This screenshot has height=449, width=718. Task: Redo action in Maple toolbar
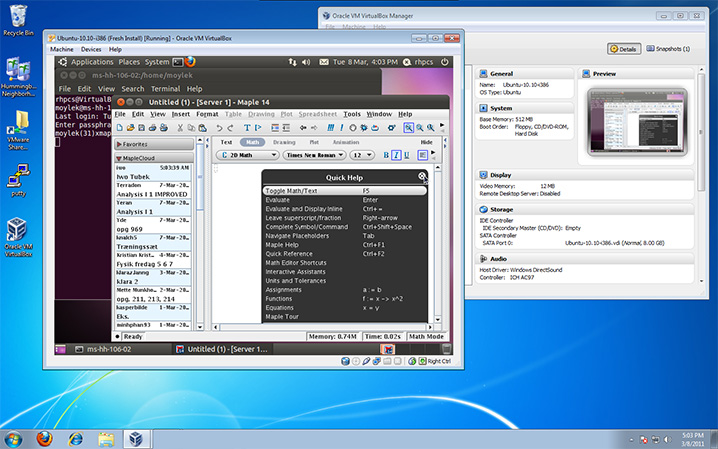pyautogui.click(x=230, y=128)
